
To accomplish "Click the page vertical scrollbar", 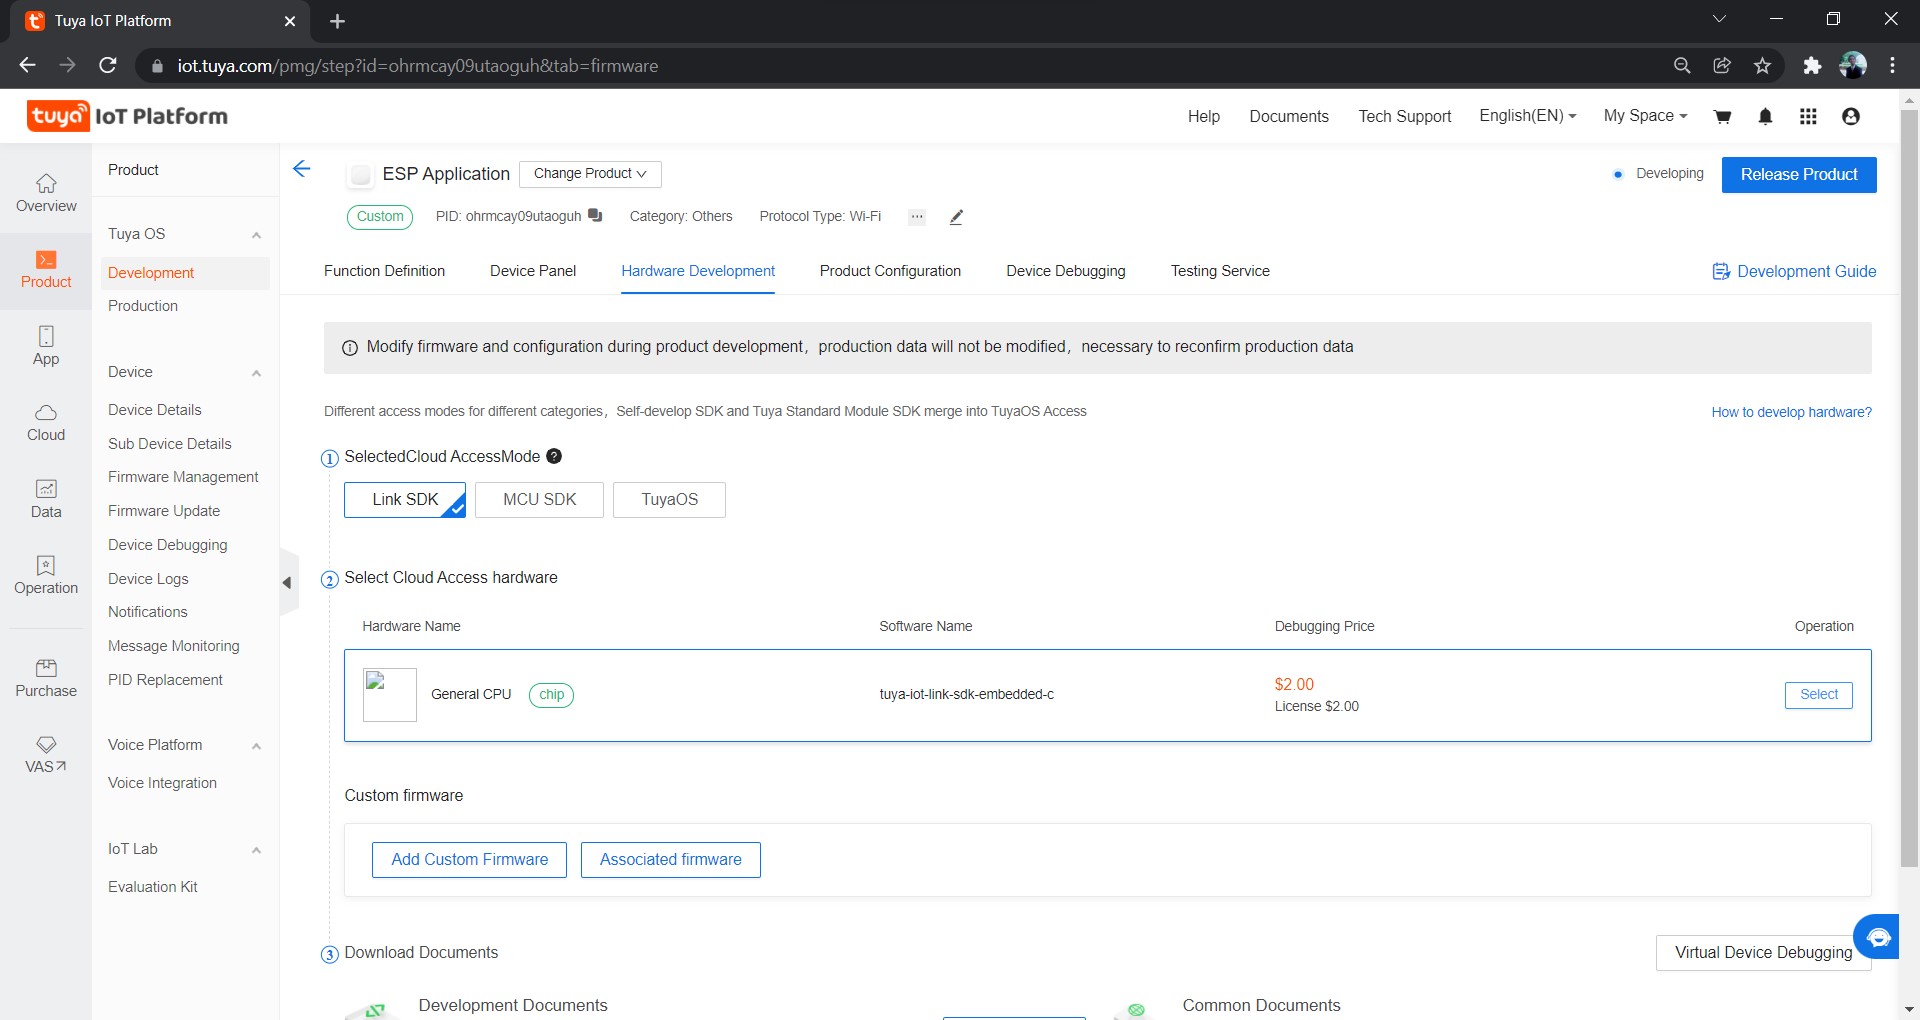I will click(x=1909, y=490).
